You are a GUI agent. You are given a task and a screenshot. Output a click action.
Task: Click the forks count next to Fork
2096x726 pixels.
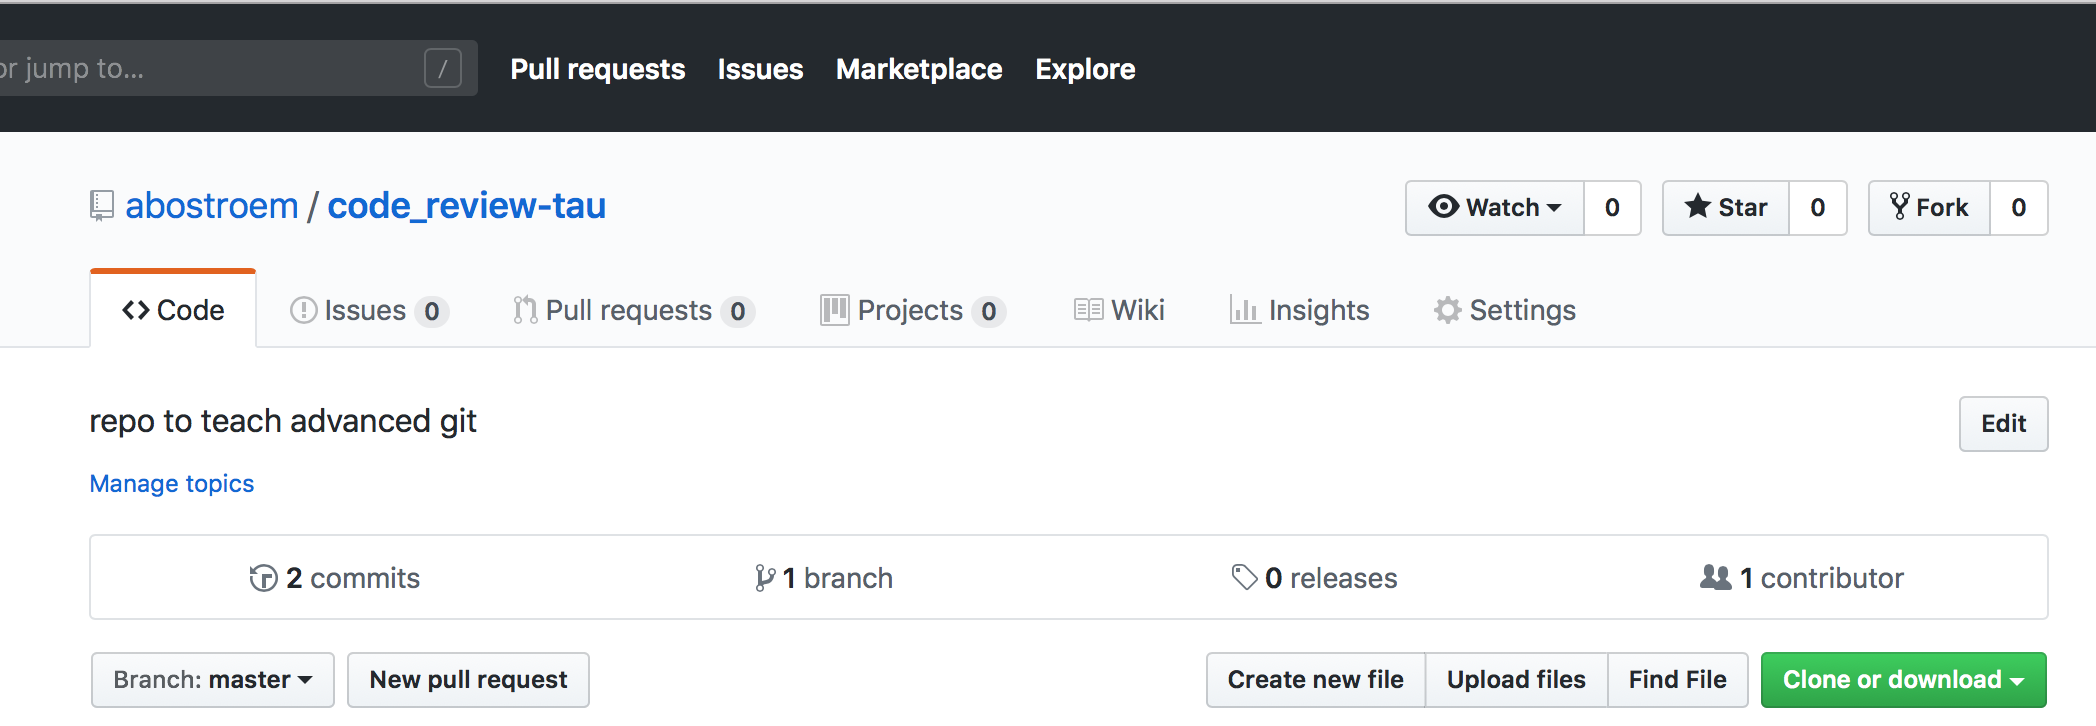pos(2019,208)
